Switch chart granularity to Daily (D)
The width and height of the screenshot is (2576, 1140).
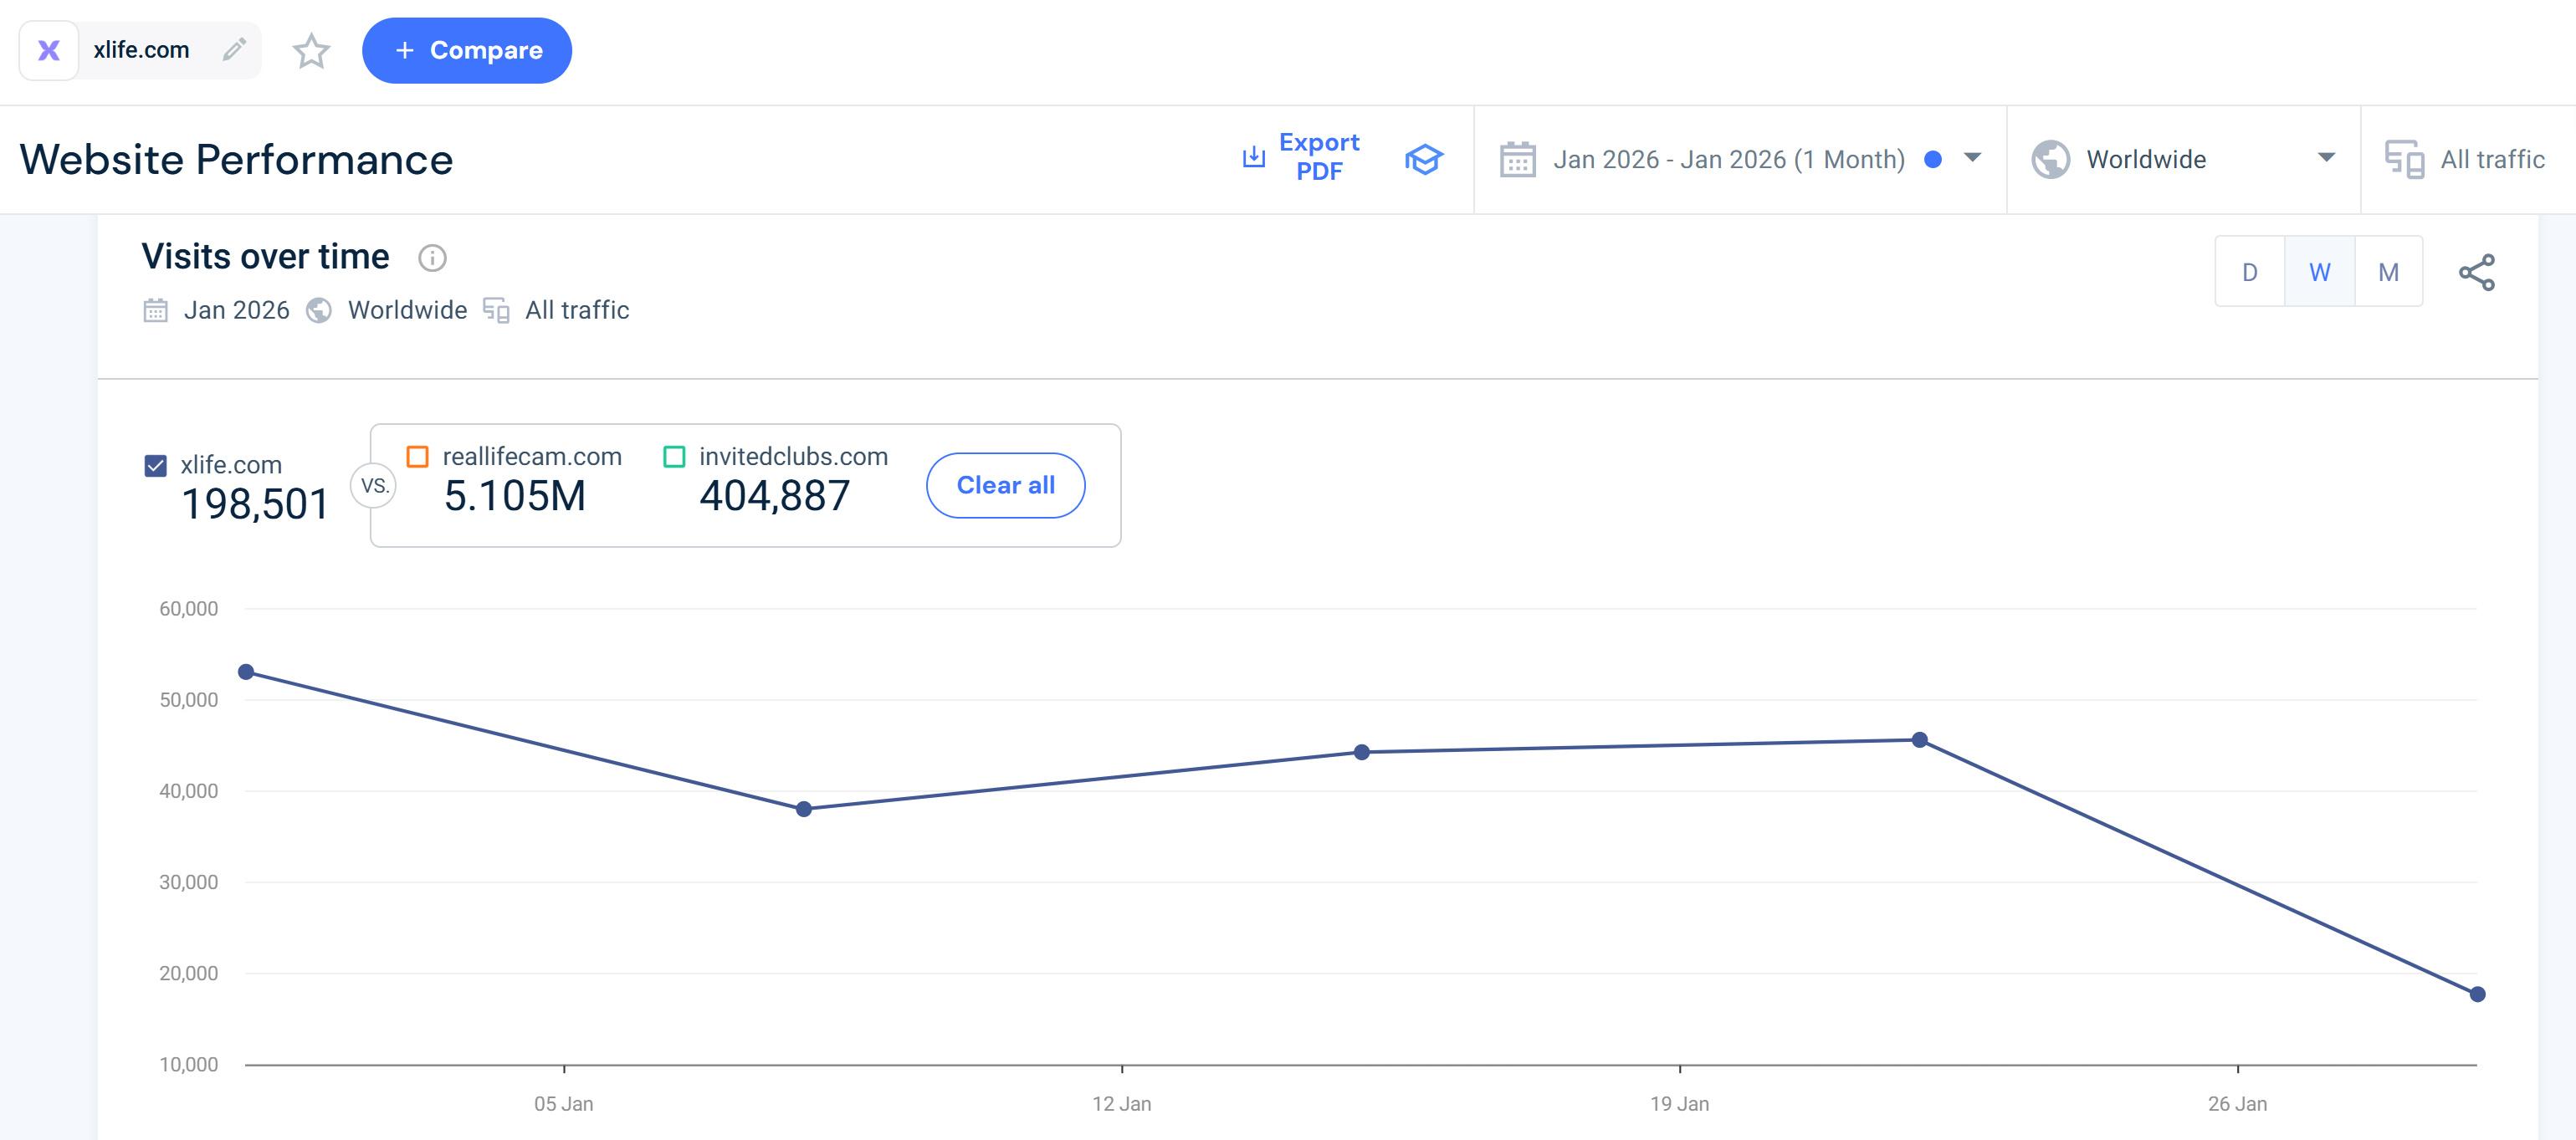[x=2250, y=272]
